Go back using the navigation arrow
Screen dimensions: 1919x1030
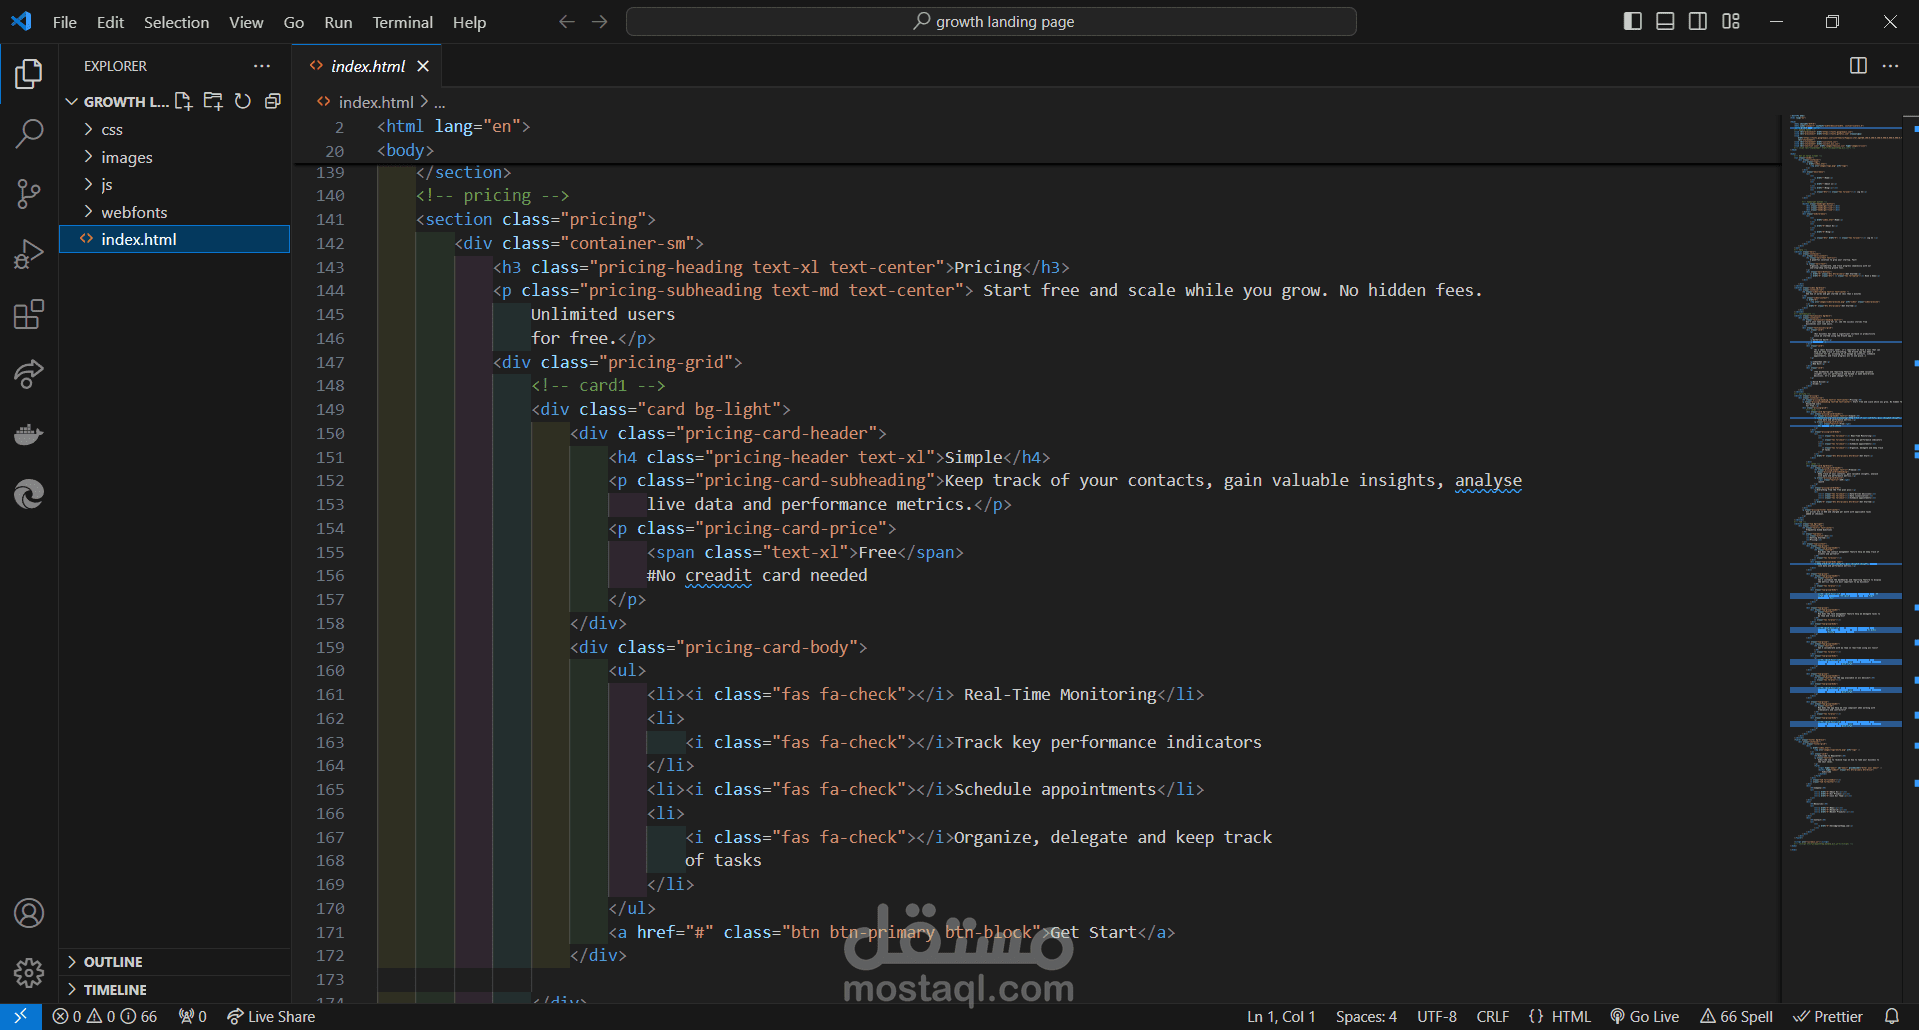point(567,22)
